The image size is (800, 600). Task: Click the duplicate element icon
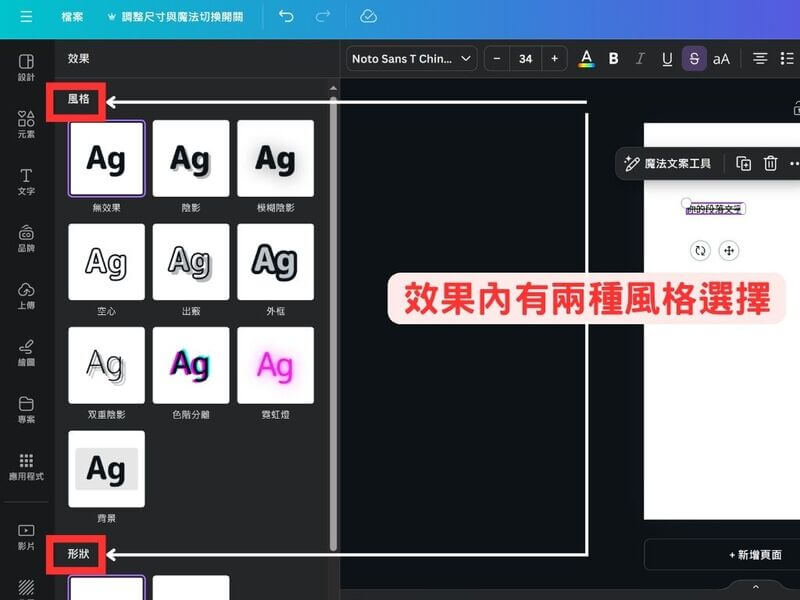743,164
